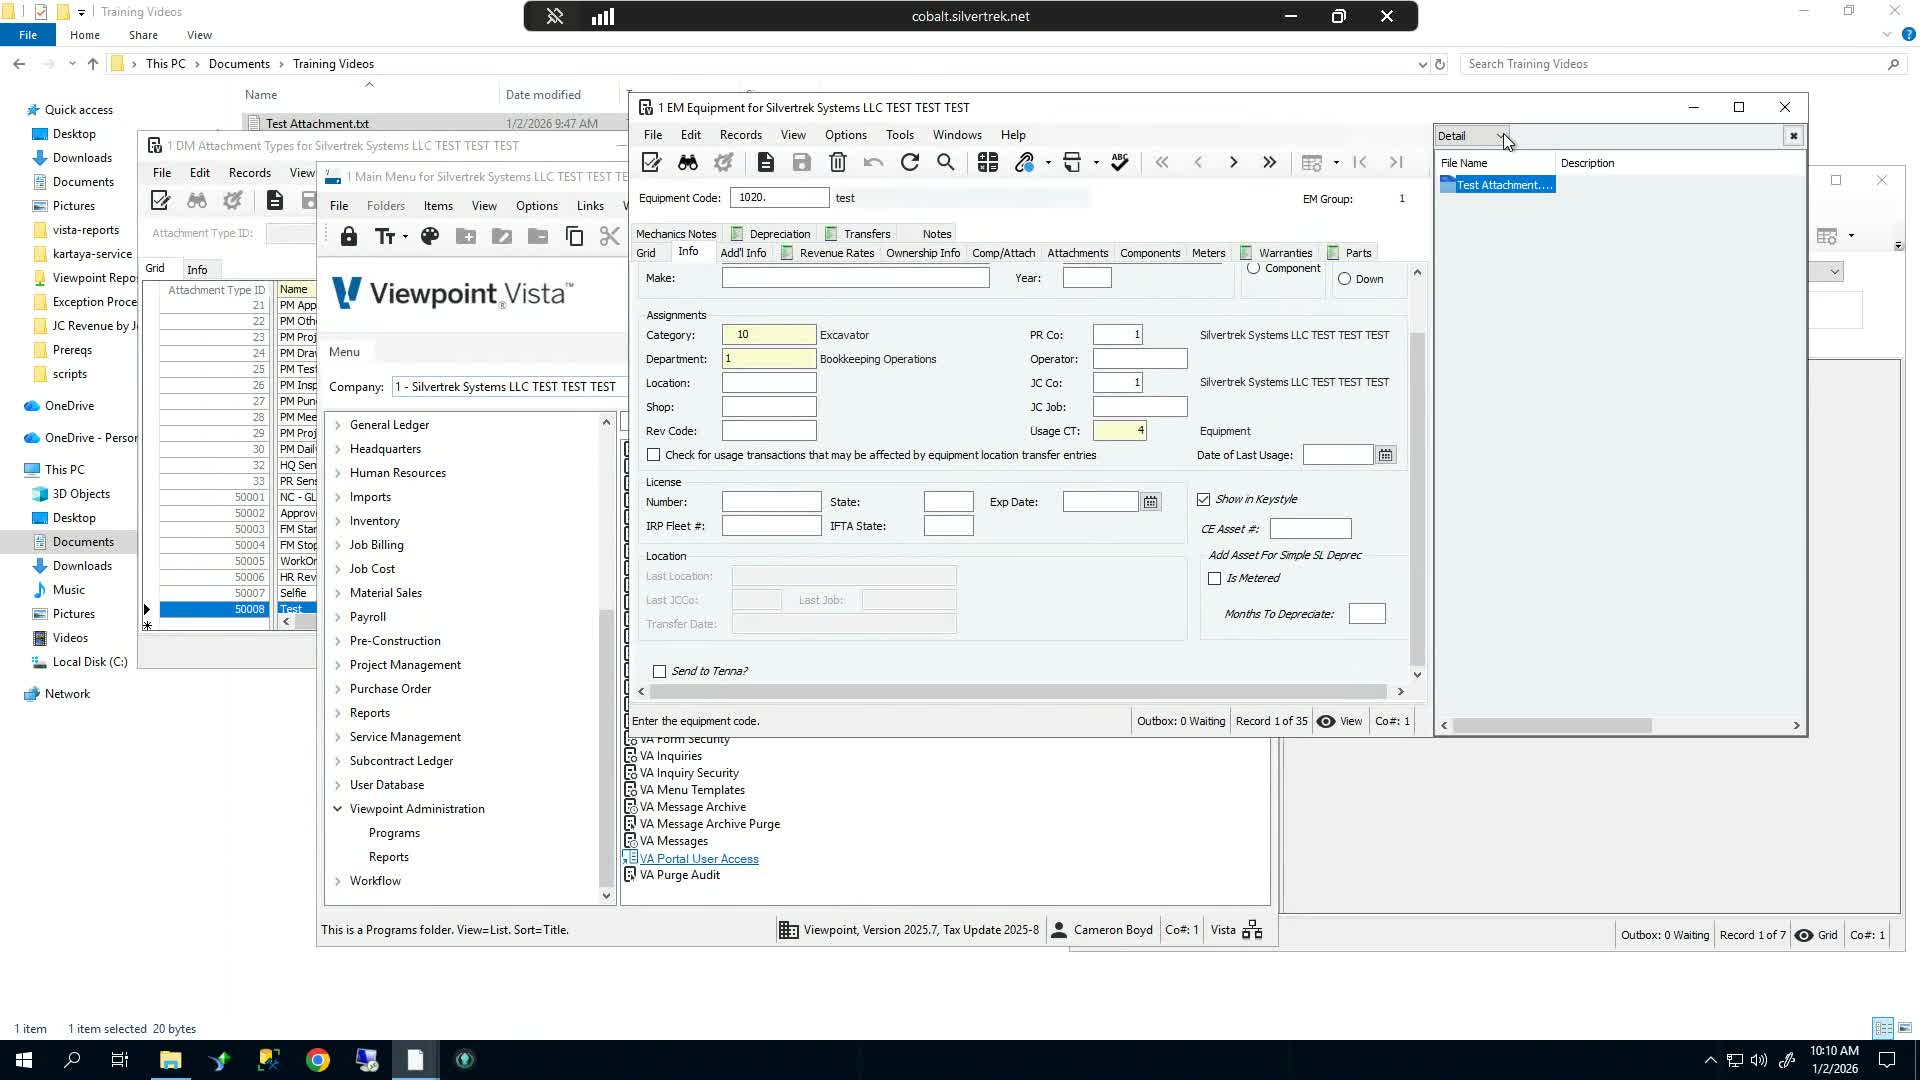1920x1080 pixels.
Task: Open calendar picker for license Exp Date
Action: click(x=1151, y=502)
